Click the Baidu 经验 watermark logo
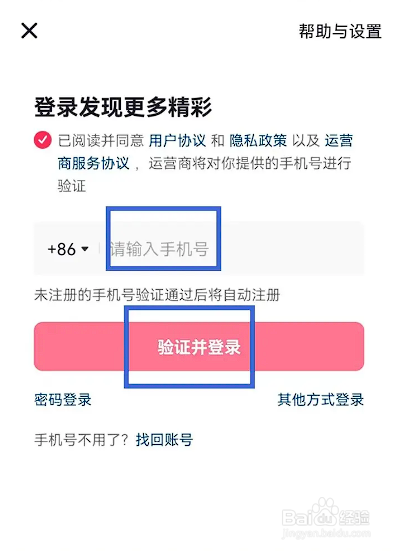 coord(326,514)
